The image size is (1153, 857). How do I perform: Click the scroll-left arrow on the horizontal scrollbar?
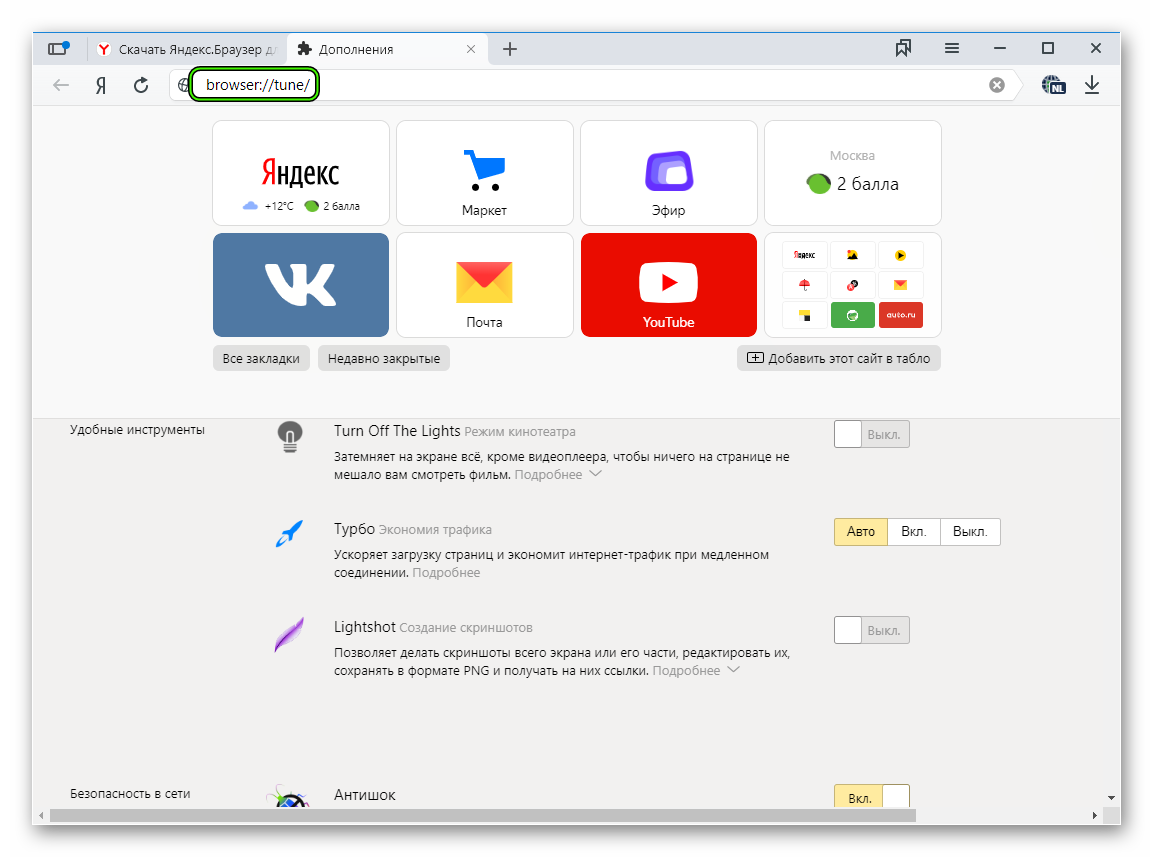point(41,816)
